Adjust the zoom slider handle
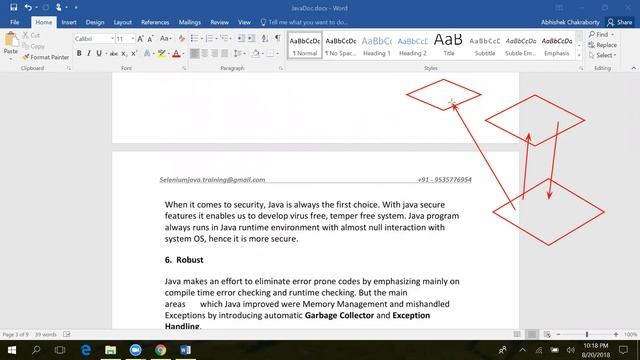 [x=587, y=334]
